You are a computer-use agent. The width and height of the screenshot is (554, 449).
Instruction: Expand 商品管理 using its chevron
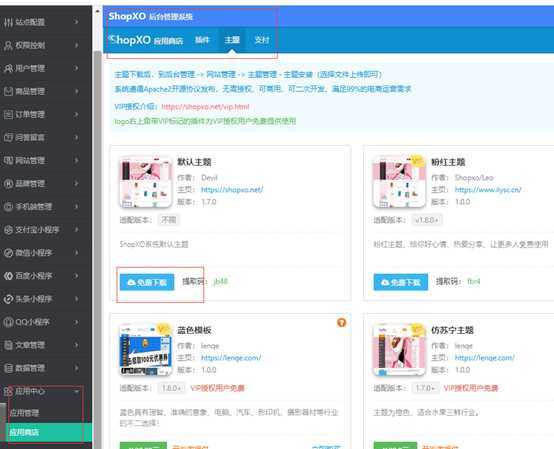[76, 91]
